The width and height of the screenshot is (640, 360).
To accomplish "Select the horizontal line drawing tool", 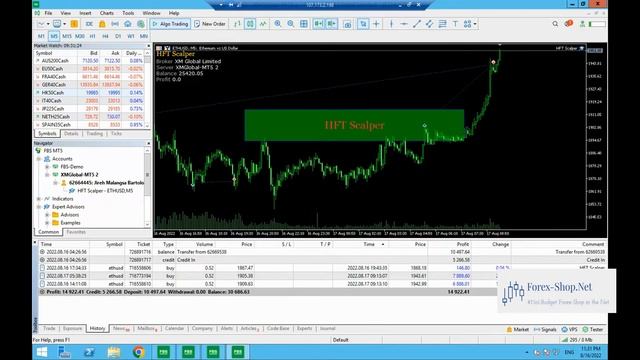I will tap(404, 24).
